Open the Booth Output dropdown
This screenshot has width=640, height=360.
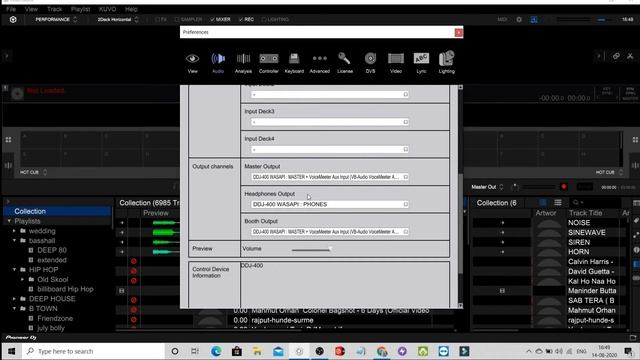point(330,231)
